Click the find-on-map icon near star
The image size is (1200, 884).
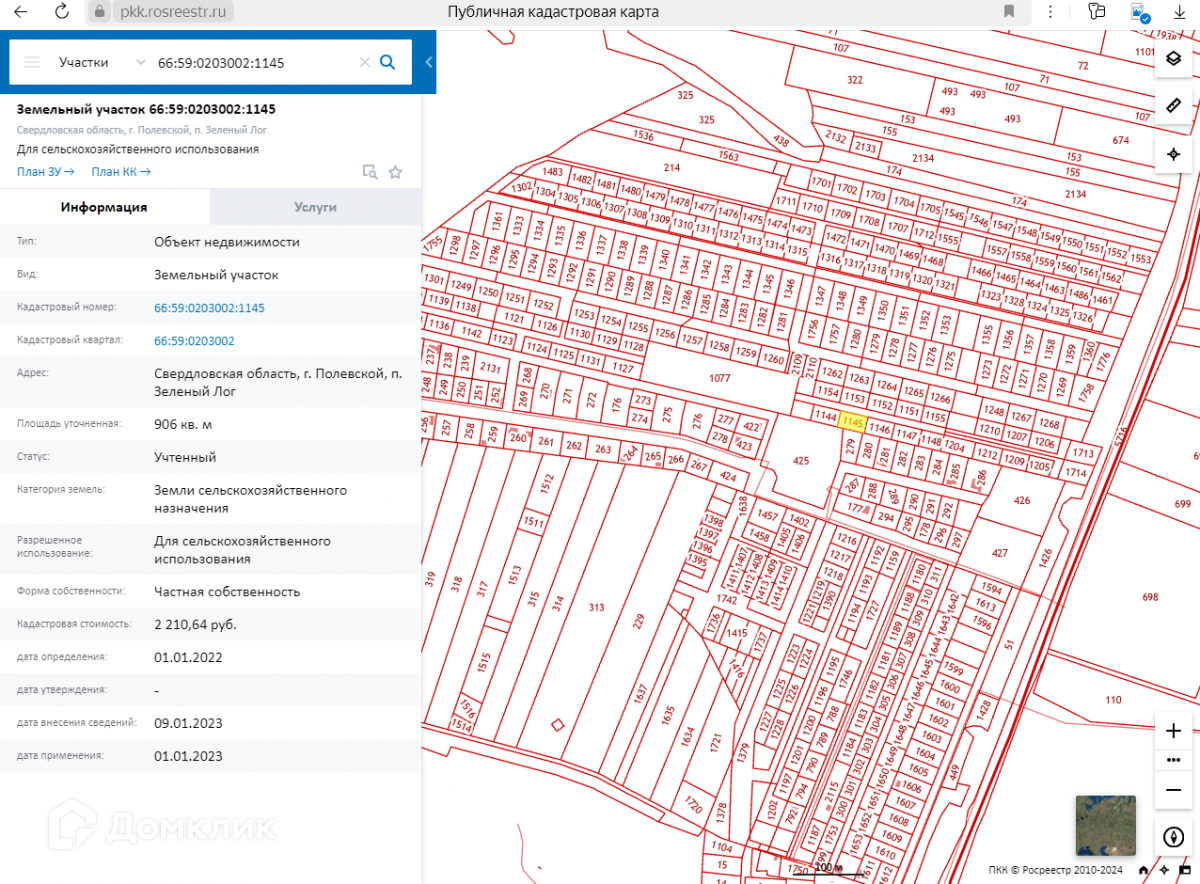click(x=370, y=172)
